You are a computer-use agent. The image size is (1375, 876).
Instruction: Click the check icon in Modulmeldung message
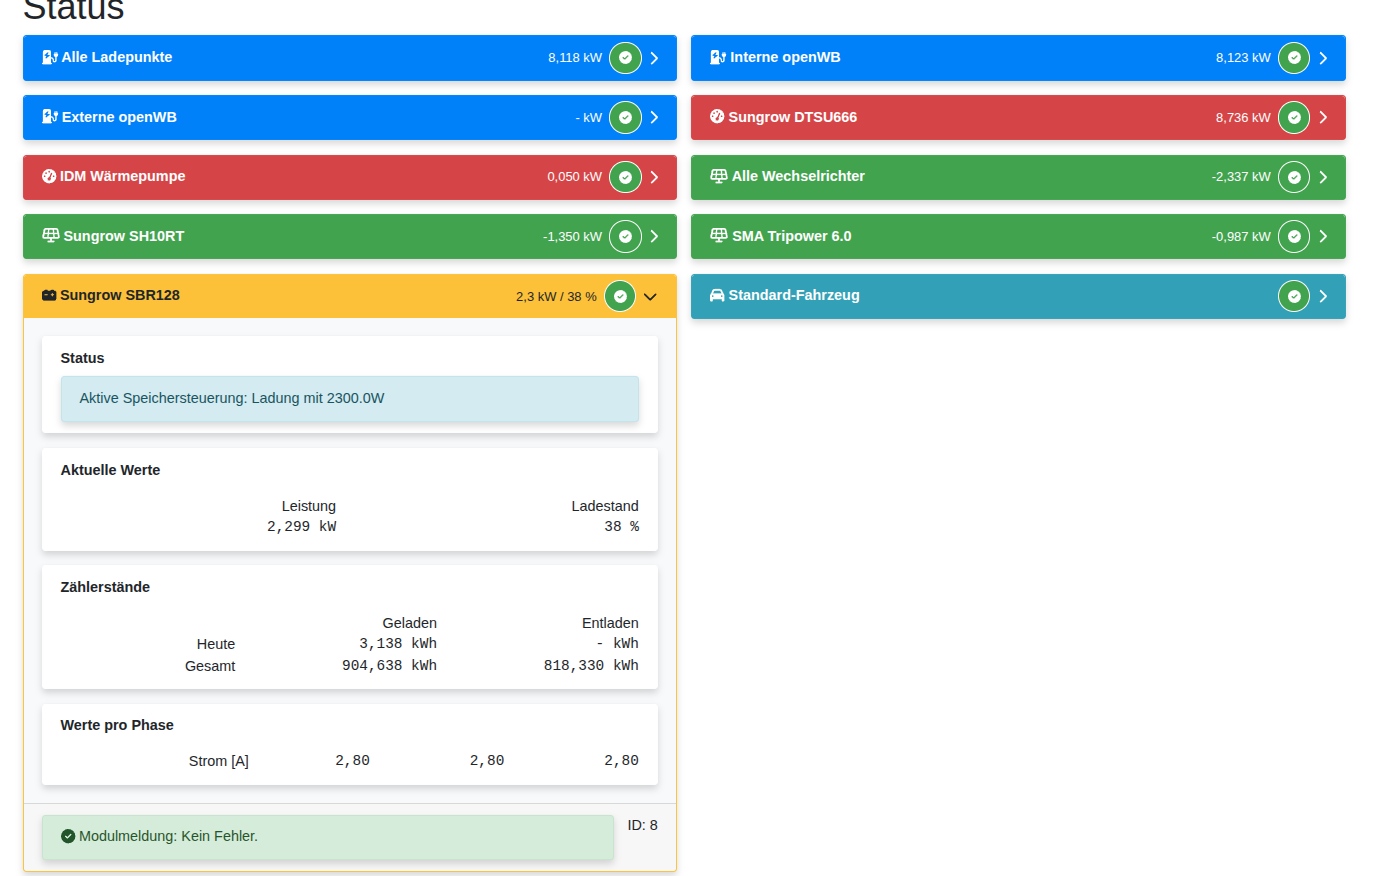point(68,836)
